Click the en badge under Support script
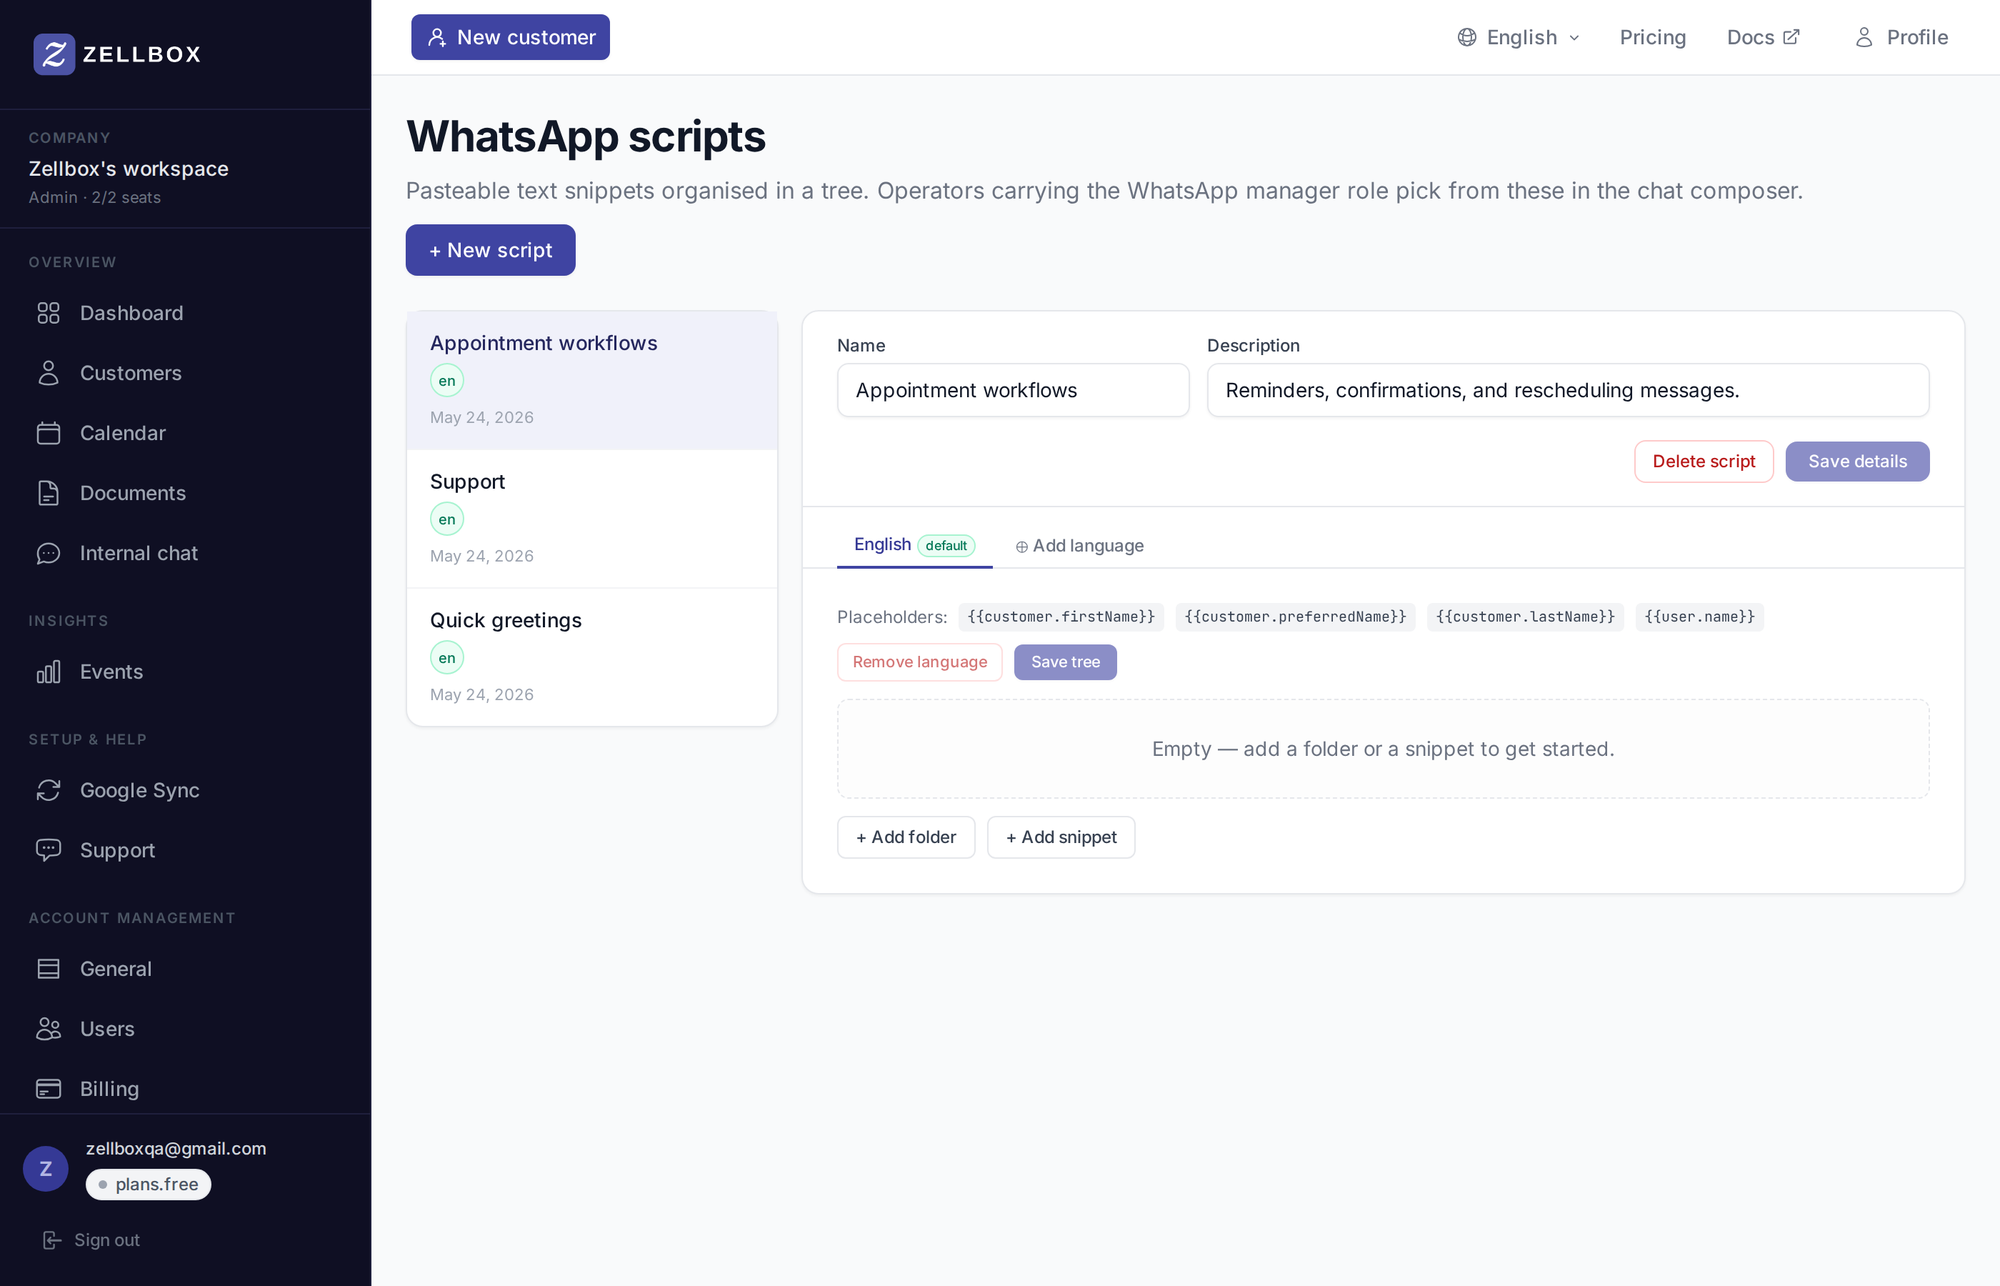Image resolution: width=2000 pixels, height=1286 pixels. 447,519
